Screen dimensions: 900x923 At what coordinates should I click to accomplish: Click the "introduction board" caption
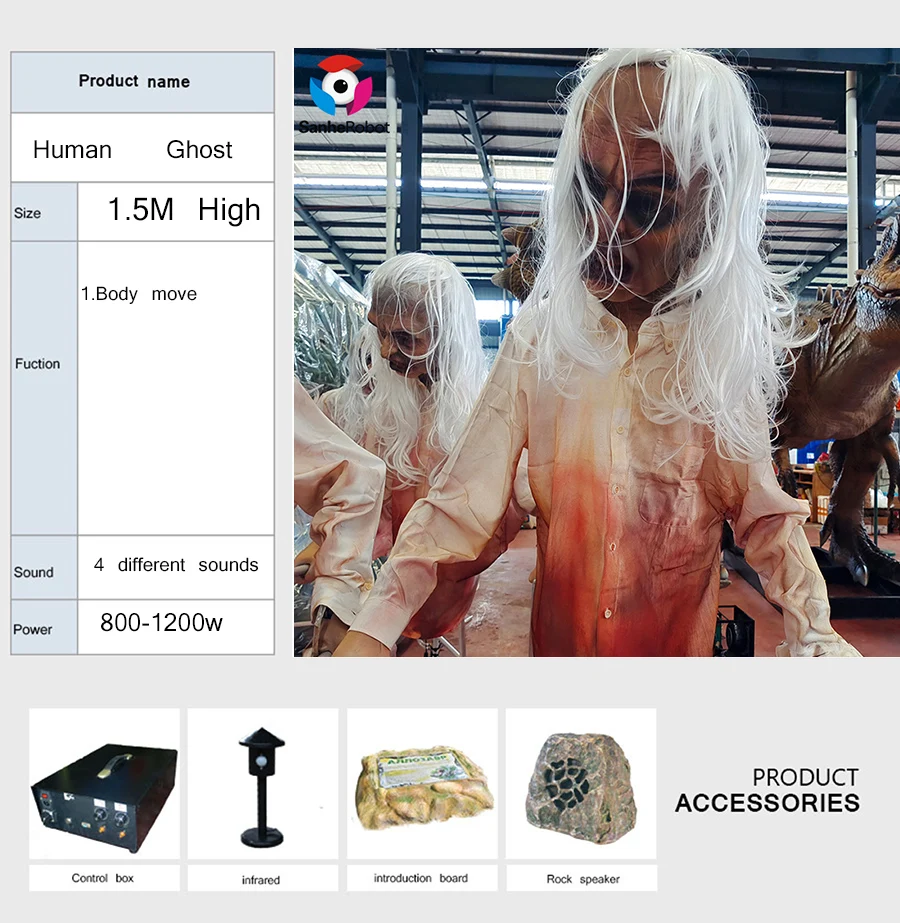click(x=421, y=878)
